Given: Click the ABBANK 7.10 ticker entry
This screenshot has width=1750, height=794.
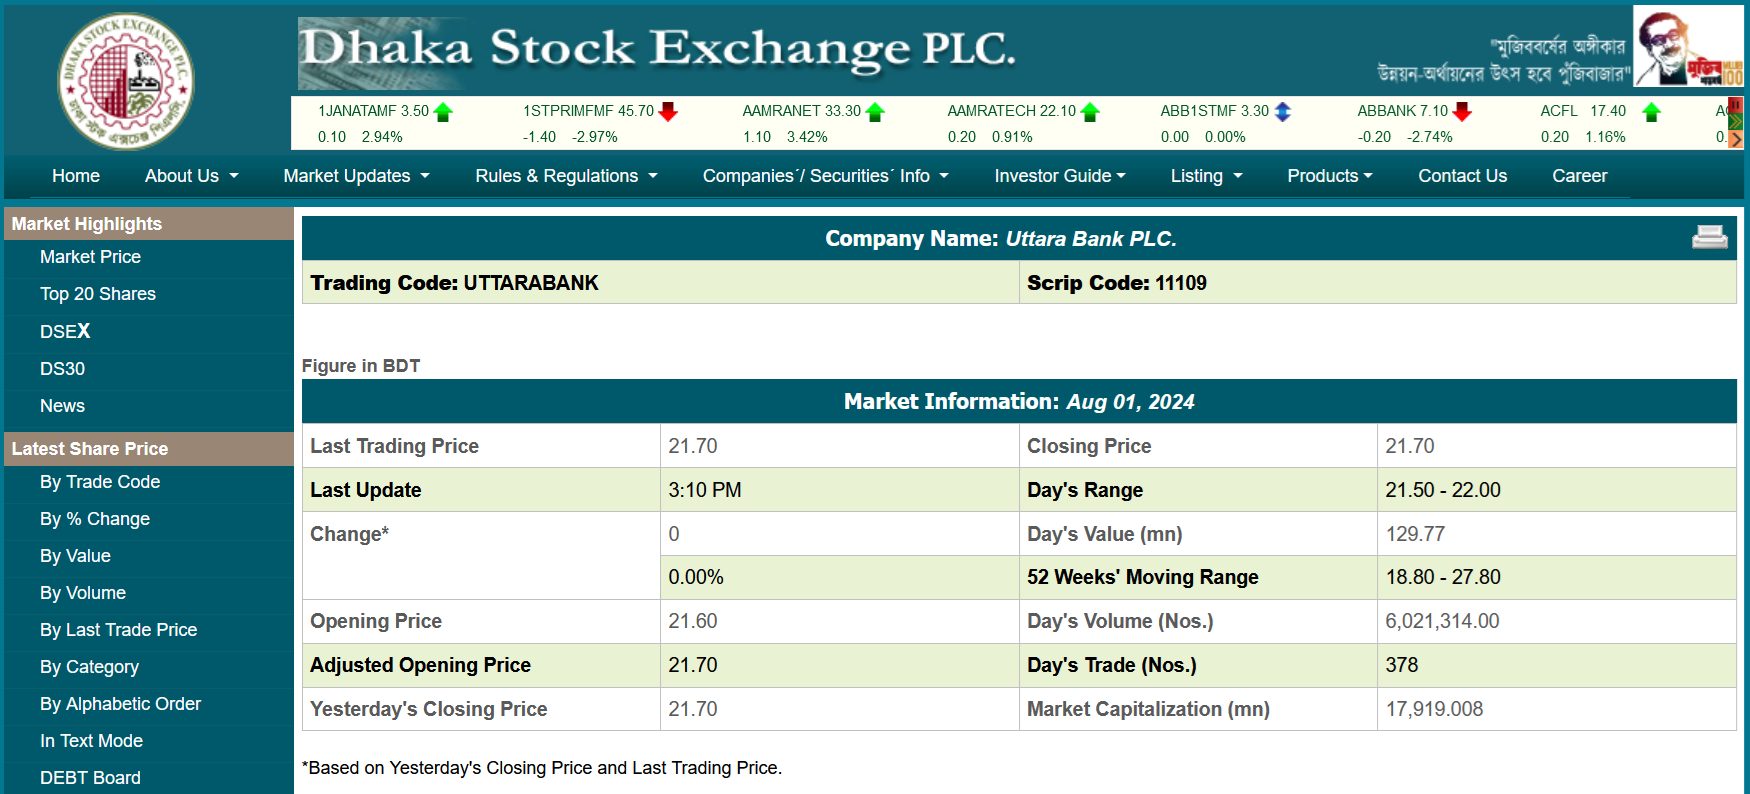Looking at the screenshot, I should click(1402, 111).
